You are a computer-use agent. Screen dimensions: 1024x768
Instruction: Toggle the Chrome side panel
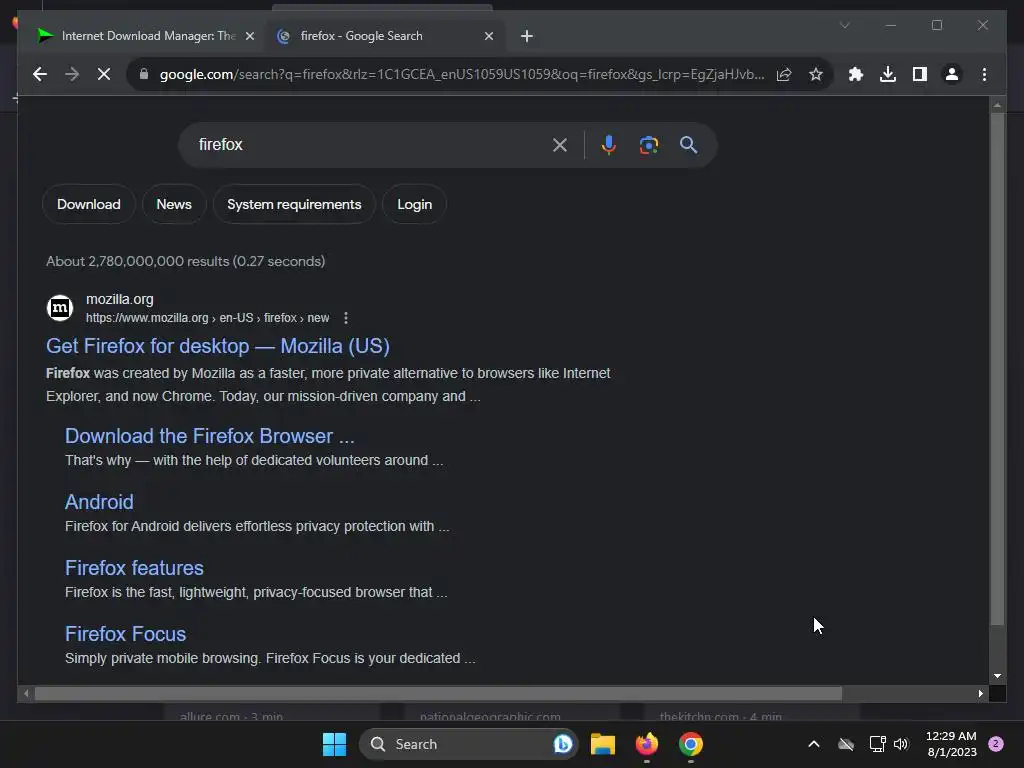[920, 74]
